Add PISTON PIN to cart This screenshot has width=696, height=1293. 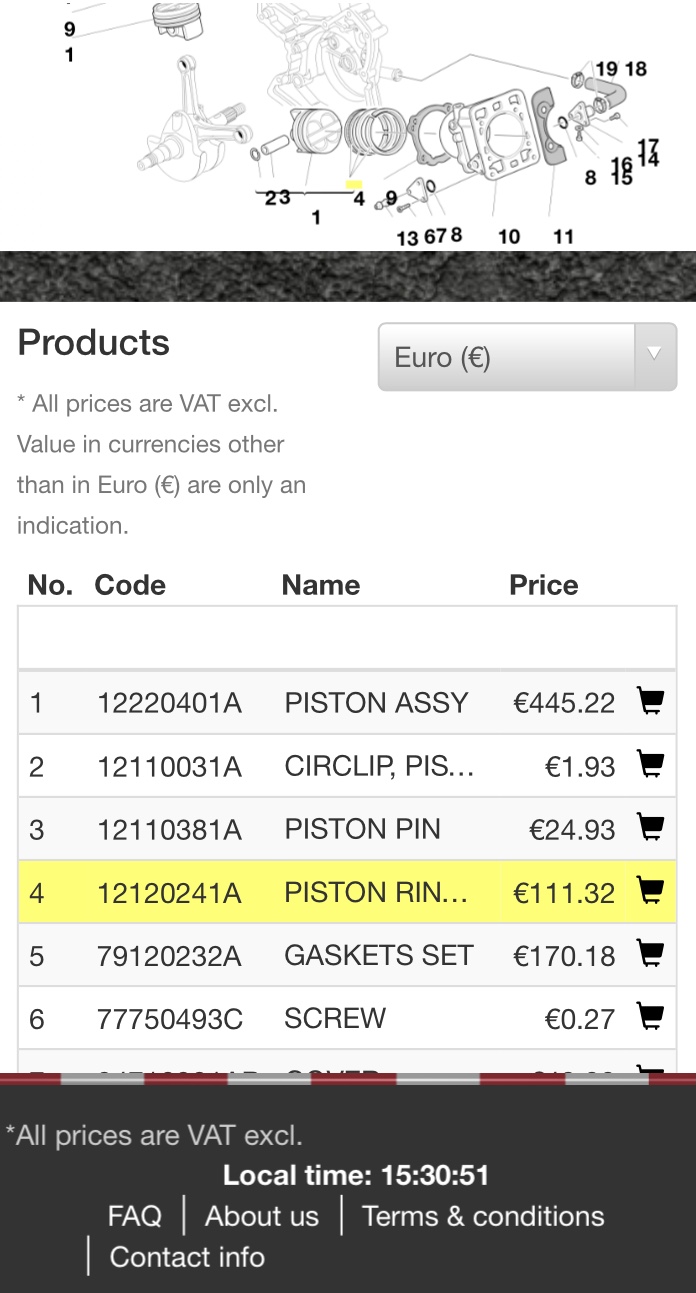[x=650, y=828]
